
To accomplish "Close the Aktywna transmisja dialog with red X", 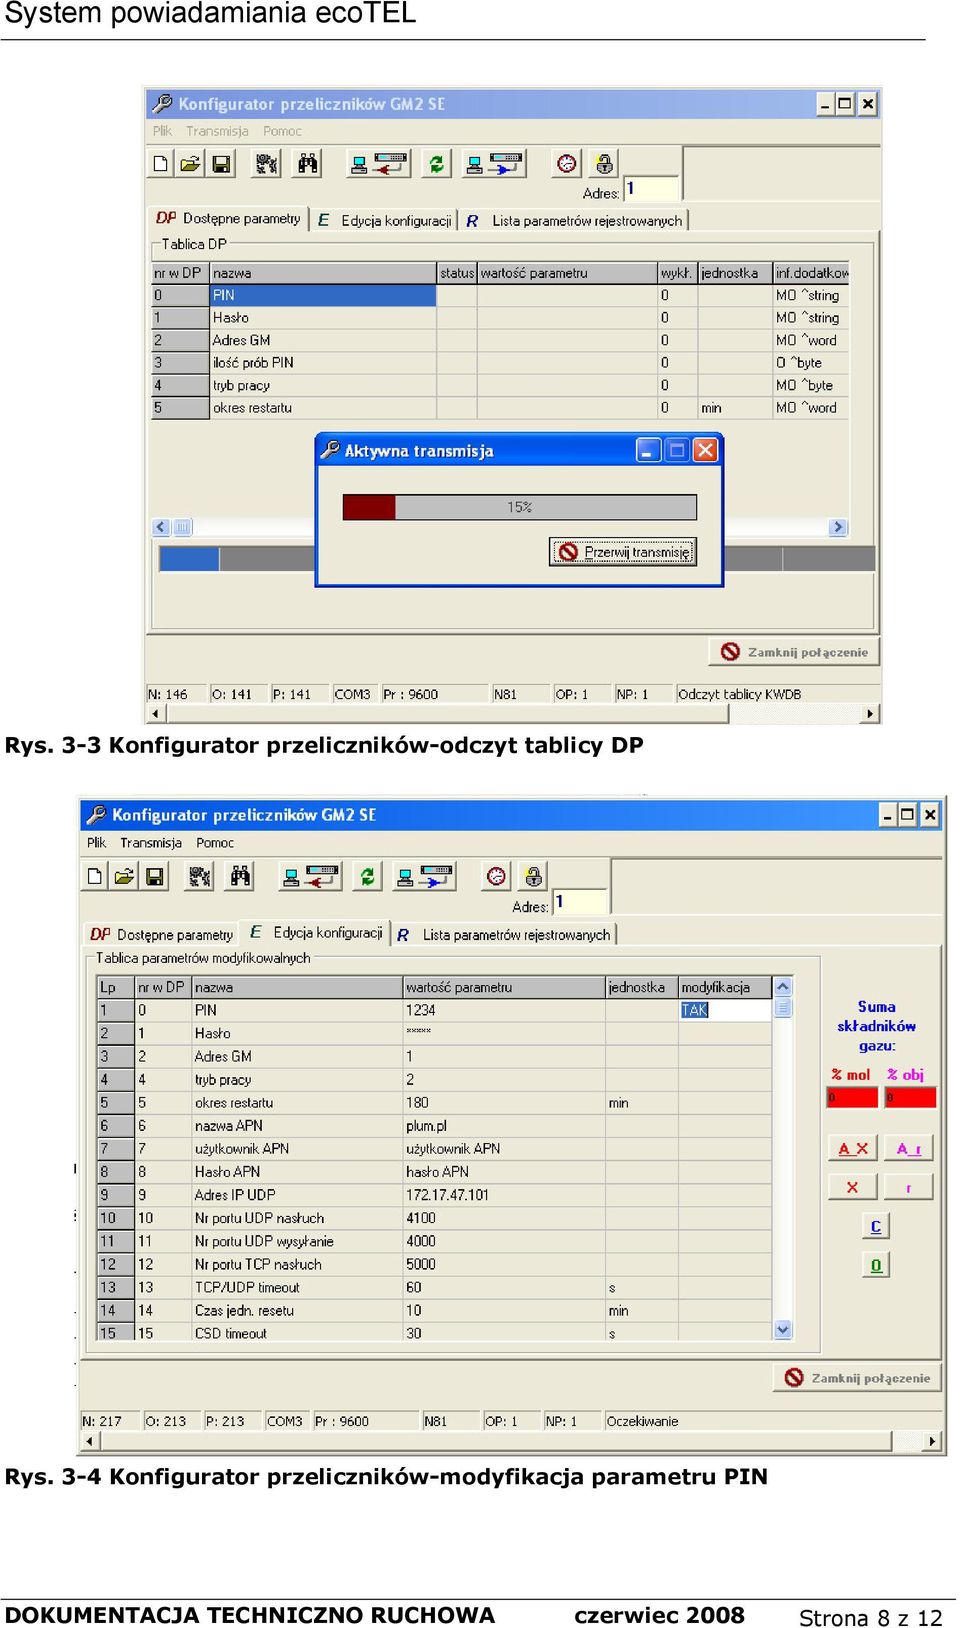I will 705,450.
